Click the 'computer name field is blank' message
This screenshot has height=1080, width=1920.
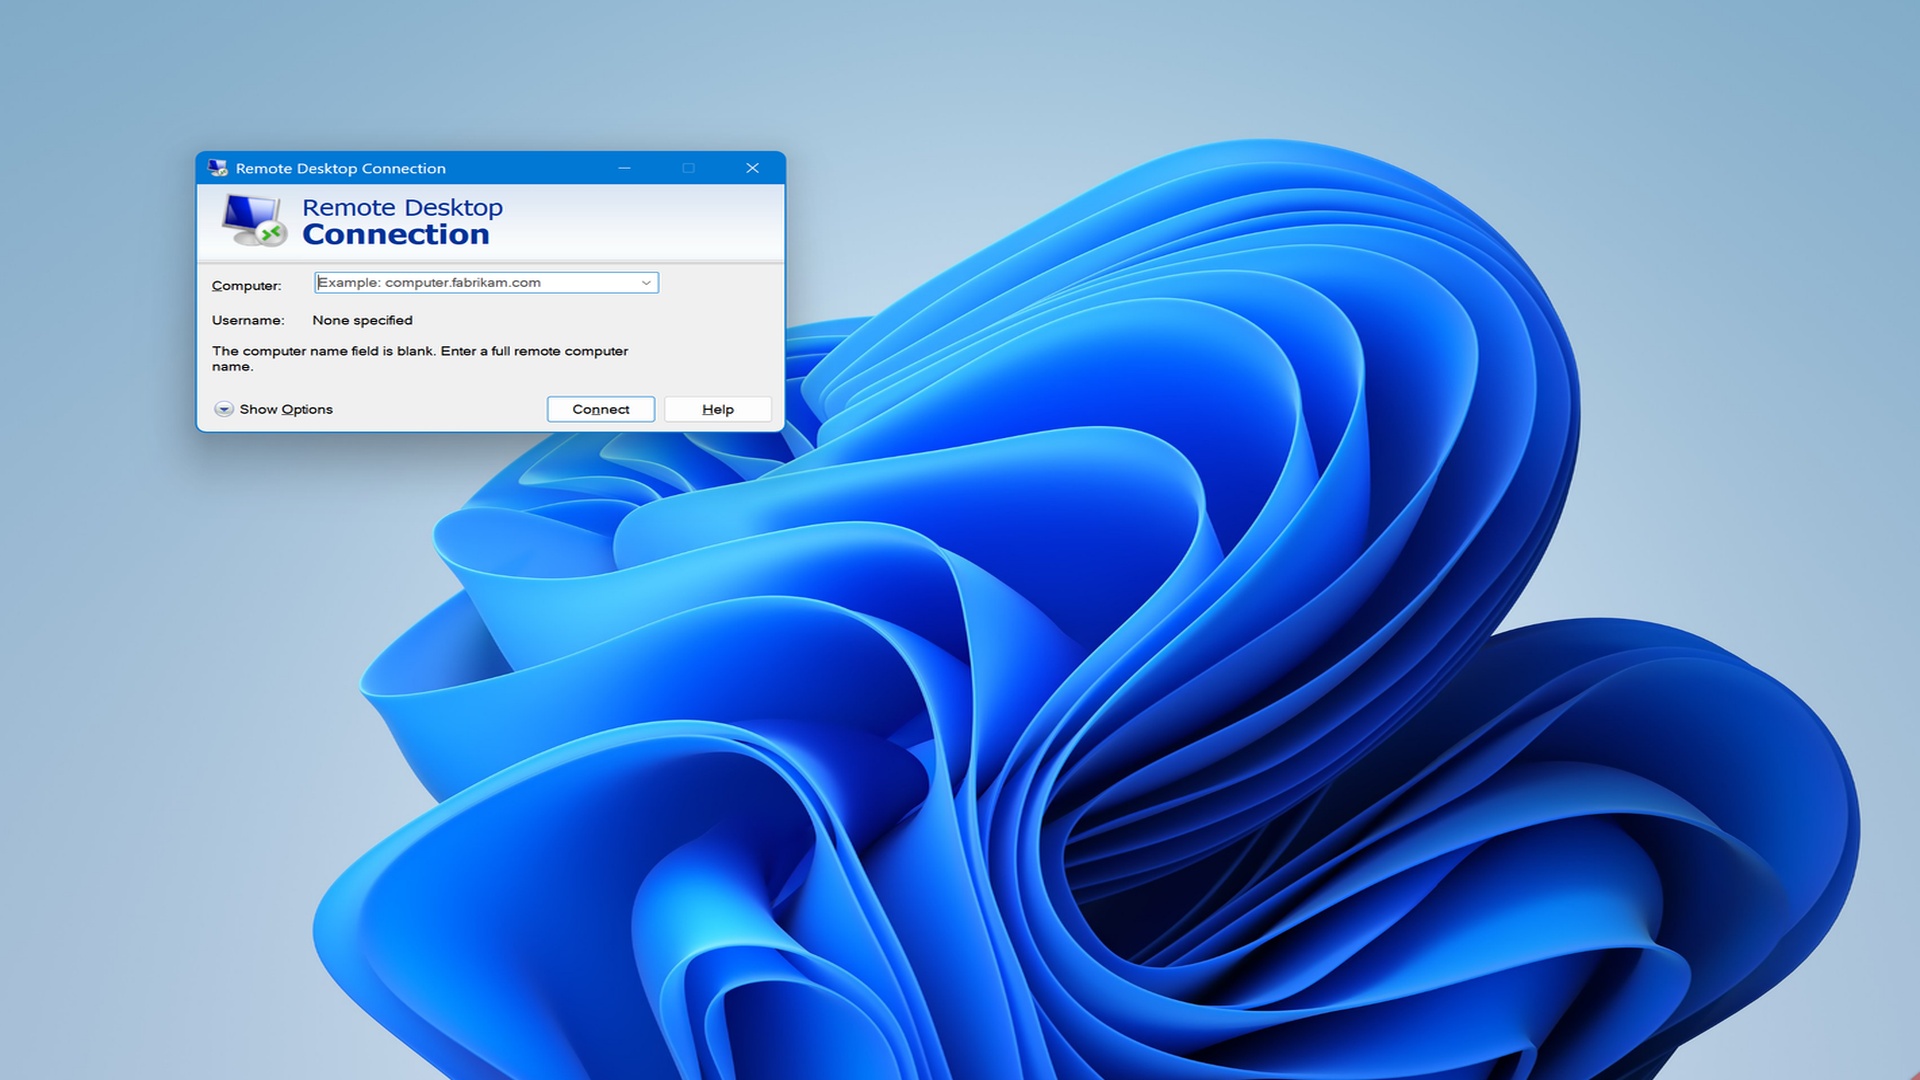click(x=420, y=358)
